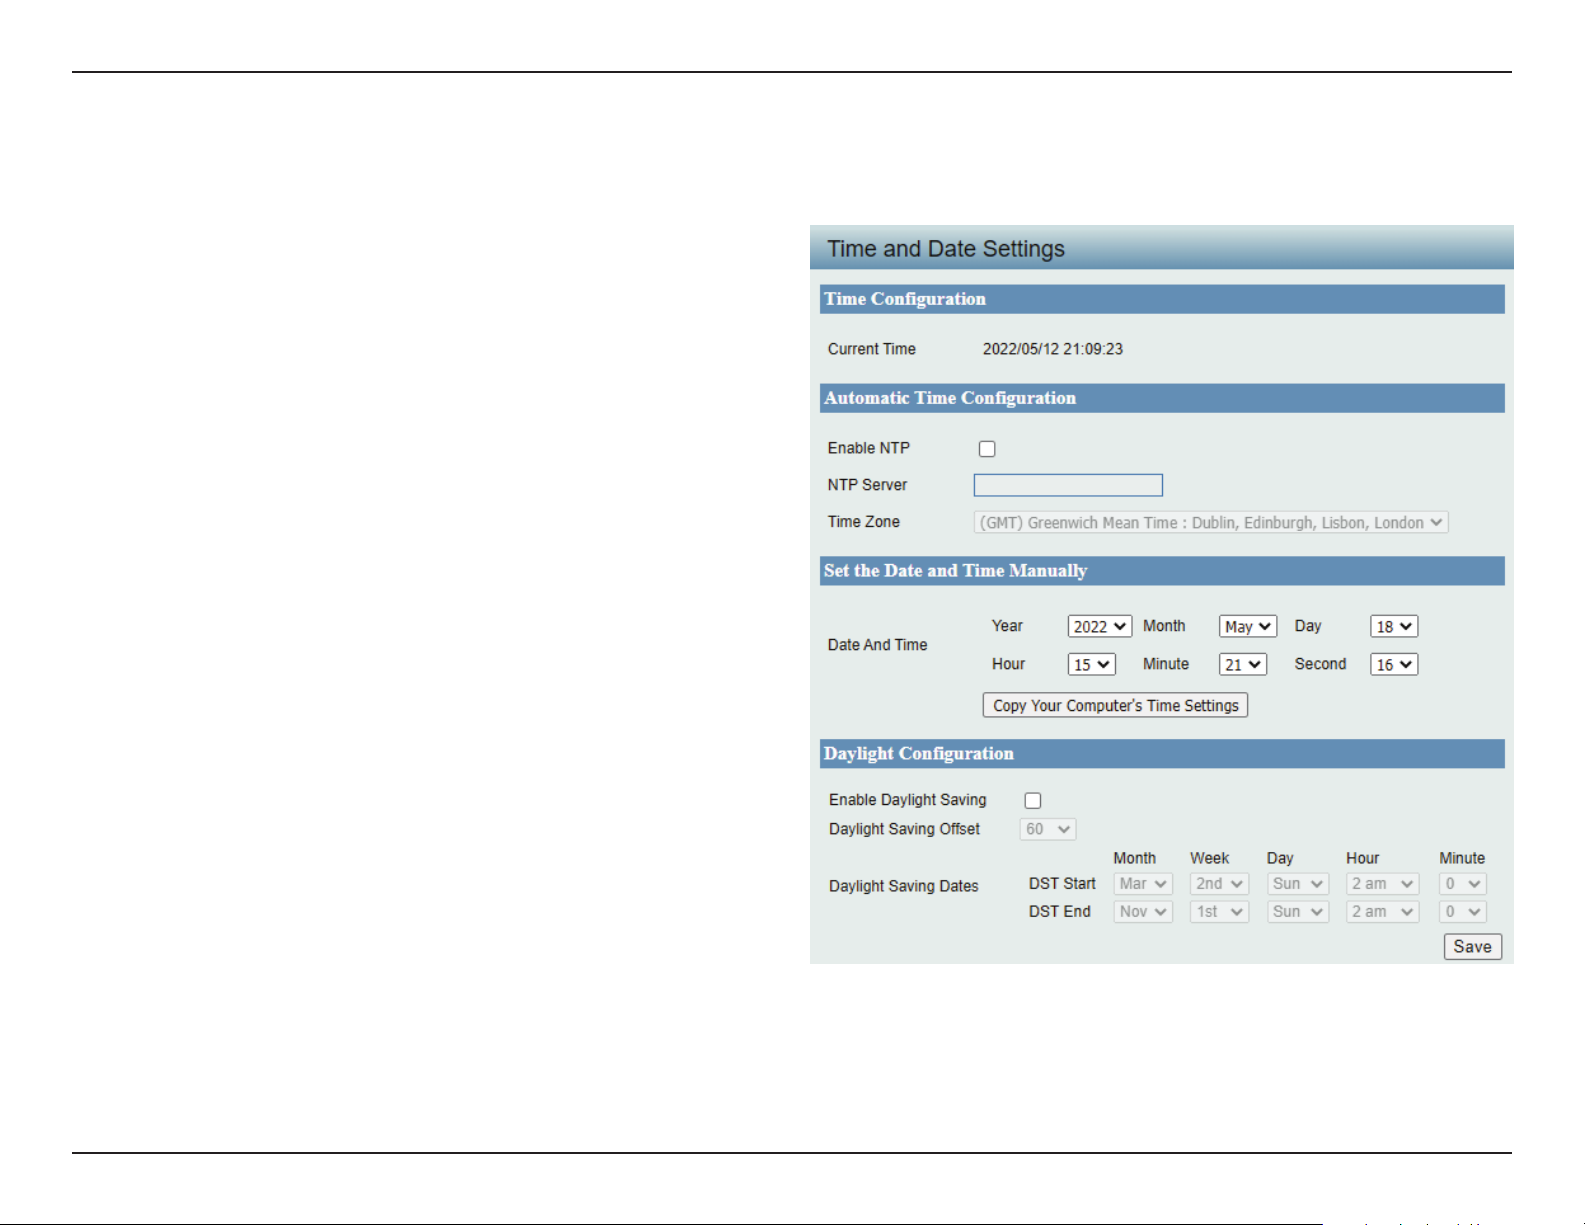This screenshot has width=1585, height=1225.
Task: Click the Current Time label
Action: click(x=872, y=349)
